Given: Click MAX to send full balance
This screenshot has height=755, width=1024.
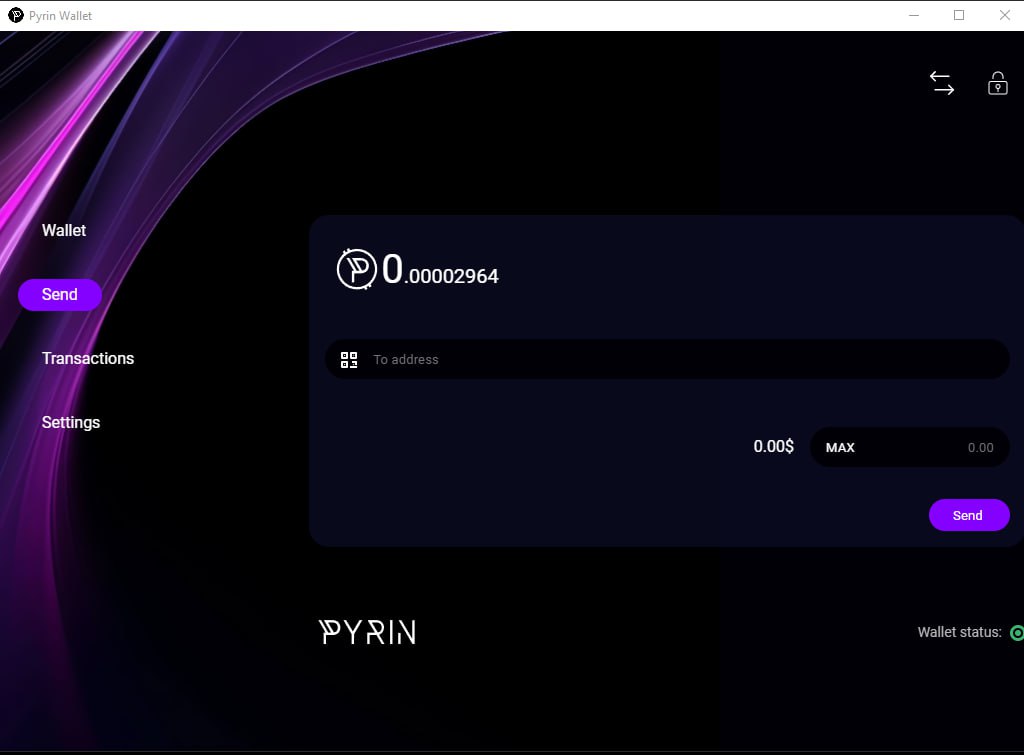Looking at the screenshot, I should (x=839, y=447).
